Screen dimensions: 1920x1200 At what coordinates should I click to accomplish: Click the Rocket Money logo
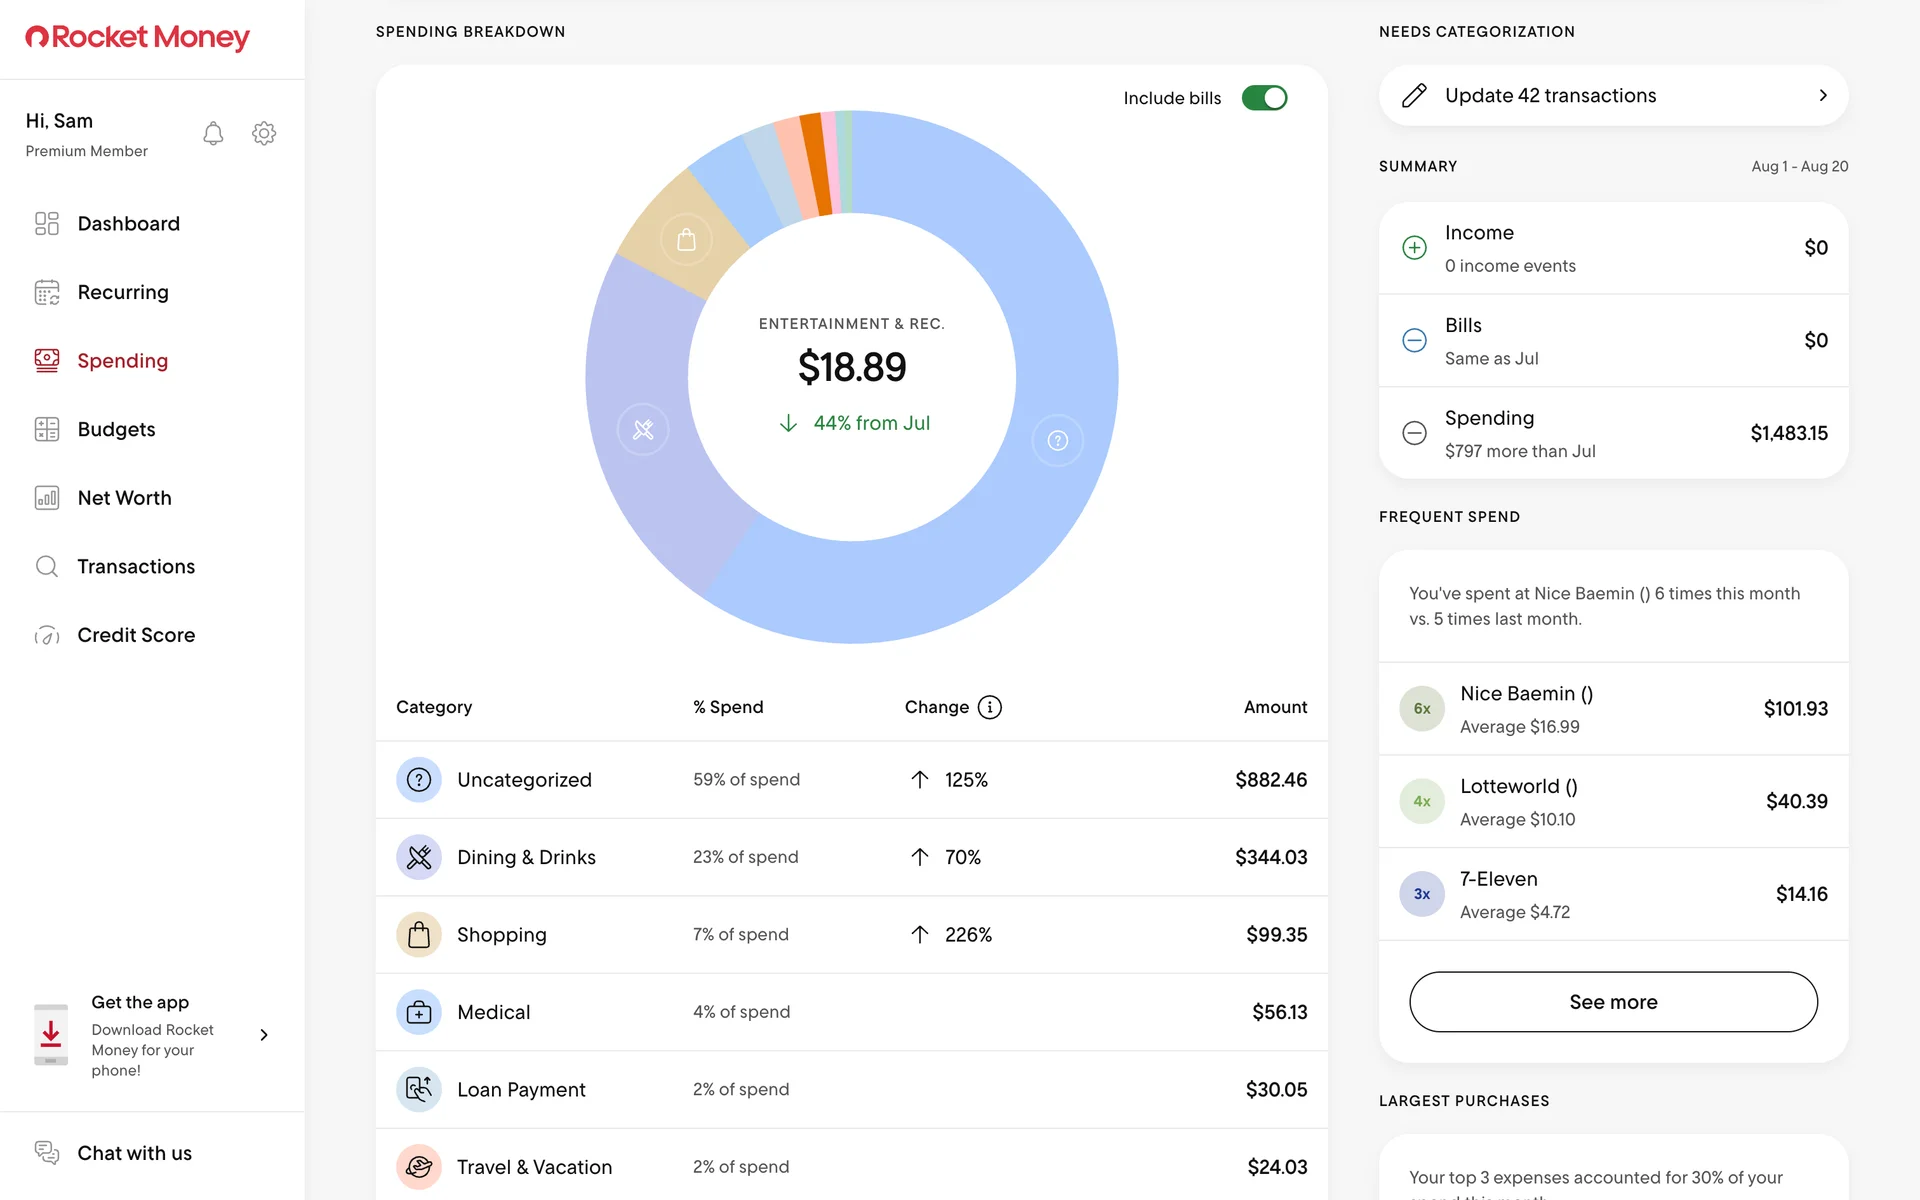coord(138,38)
